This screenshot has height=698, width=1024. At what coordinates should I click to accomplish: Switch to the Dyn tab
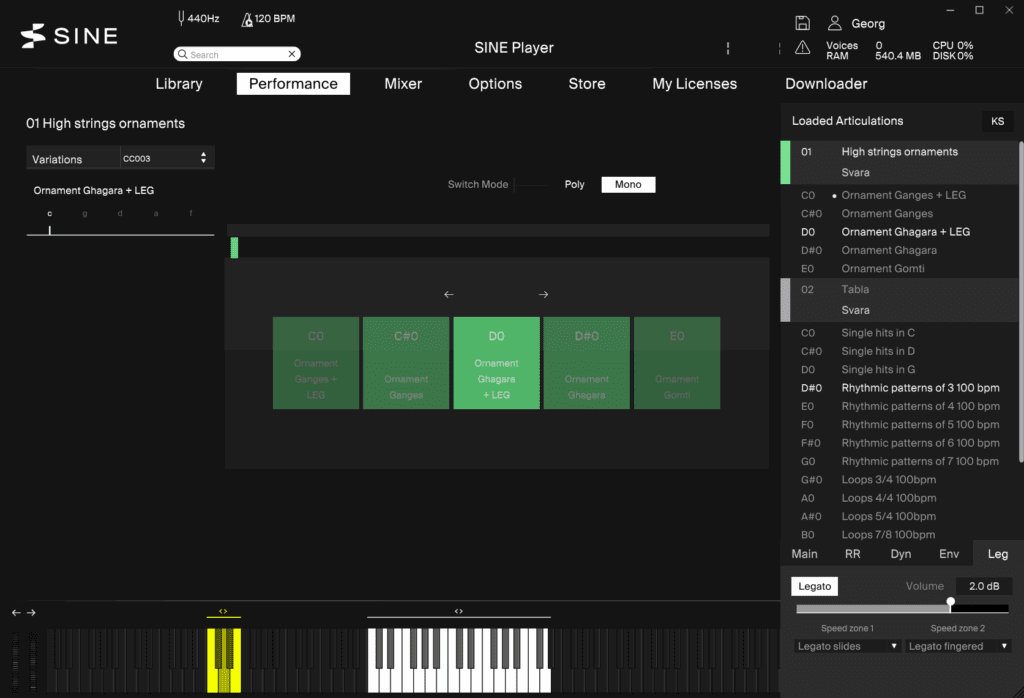pos(901,554)
